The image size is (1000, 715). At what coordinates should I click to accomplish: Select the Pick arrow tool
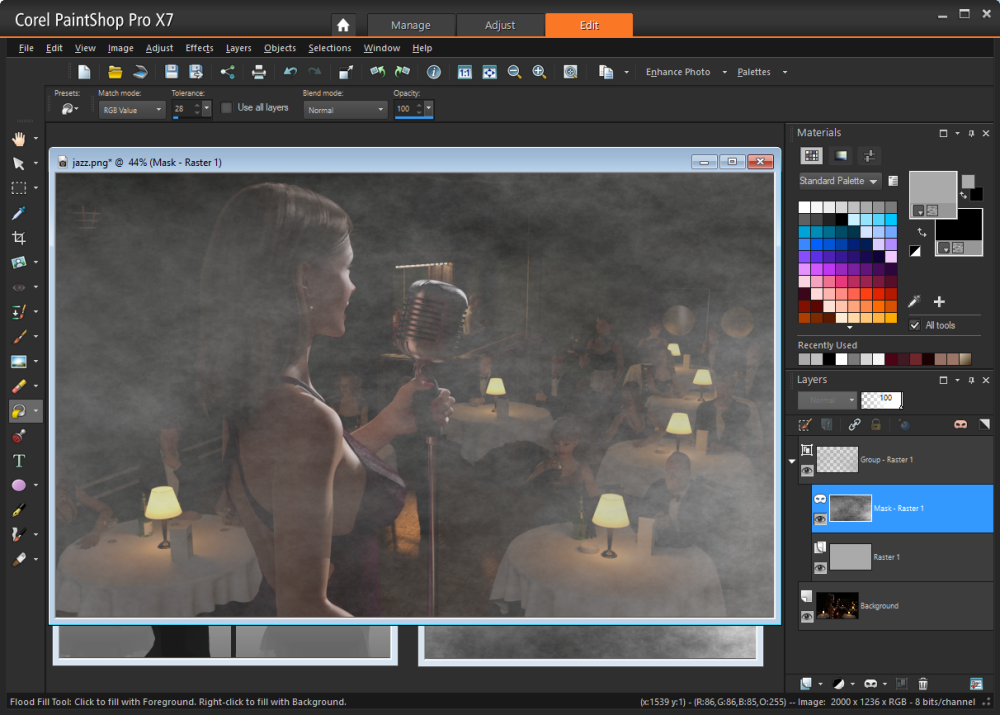pos(19,163)
